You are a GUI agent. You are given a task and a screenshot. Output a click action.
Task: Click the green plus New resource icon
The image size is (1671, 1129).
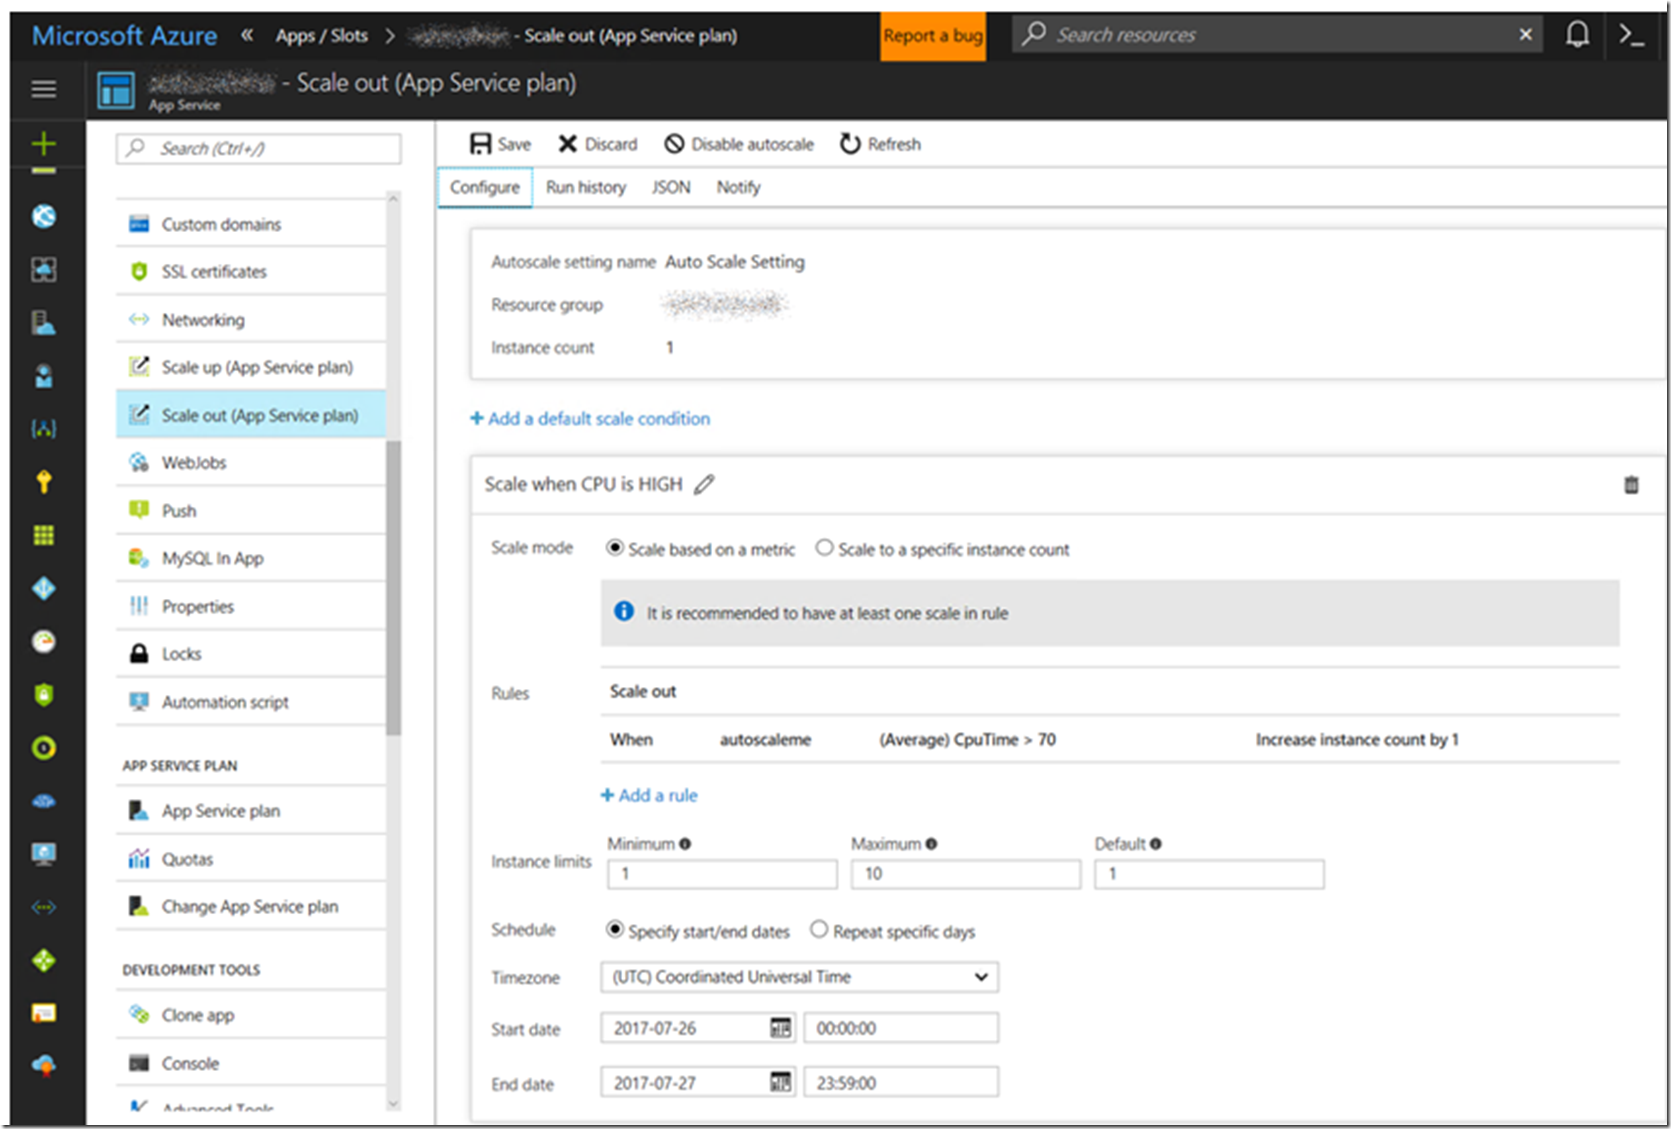point(43,144)
